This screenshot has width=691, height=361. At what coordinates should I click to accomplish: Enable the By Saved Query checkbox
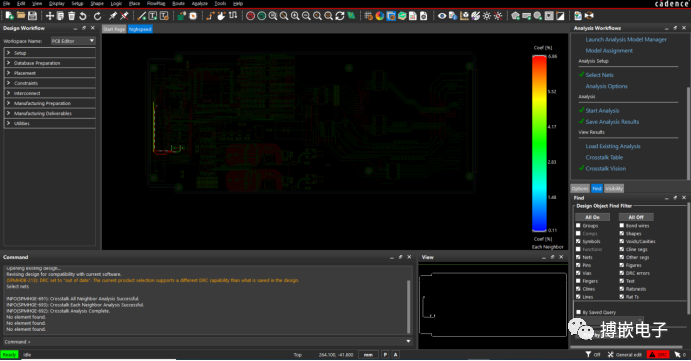coord(579,312)
